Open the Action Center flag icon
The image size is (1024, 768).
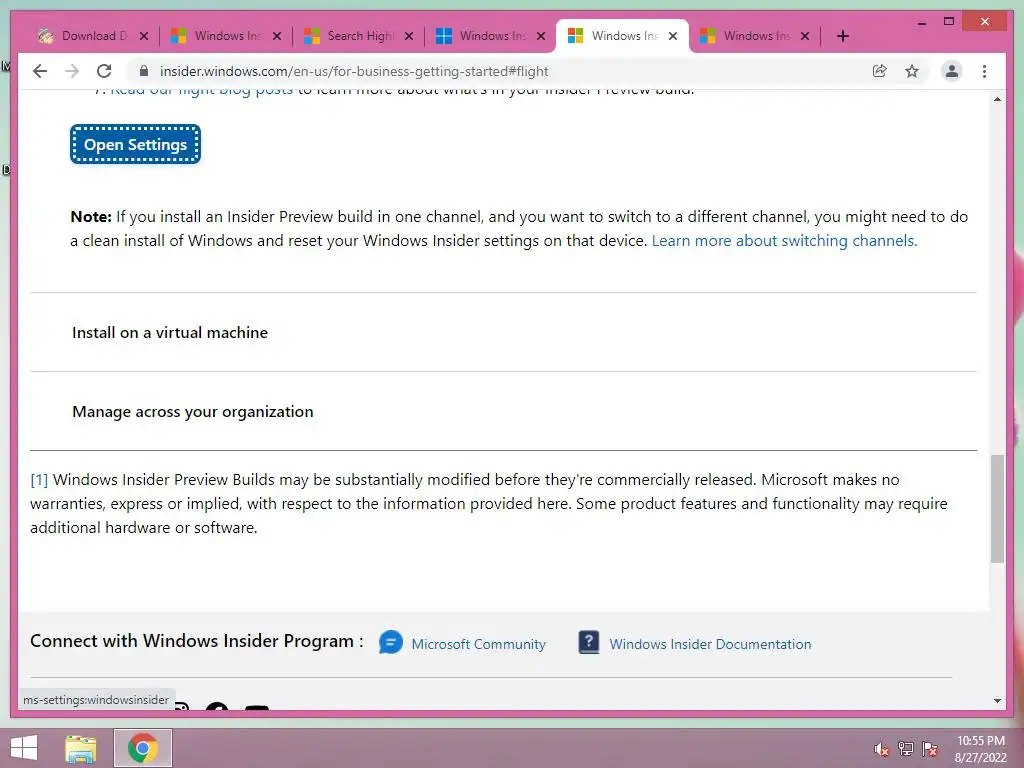pyautogui.click(x=930, y=748)
